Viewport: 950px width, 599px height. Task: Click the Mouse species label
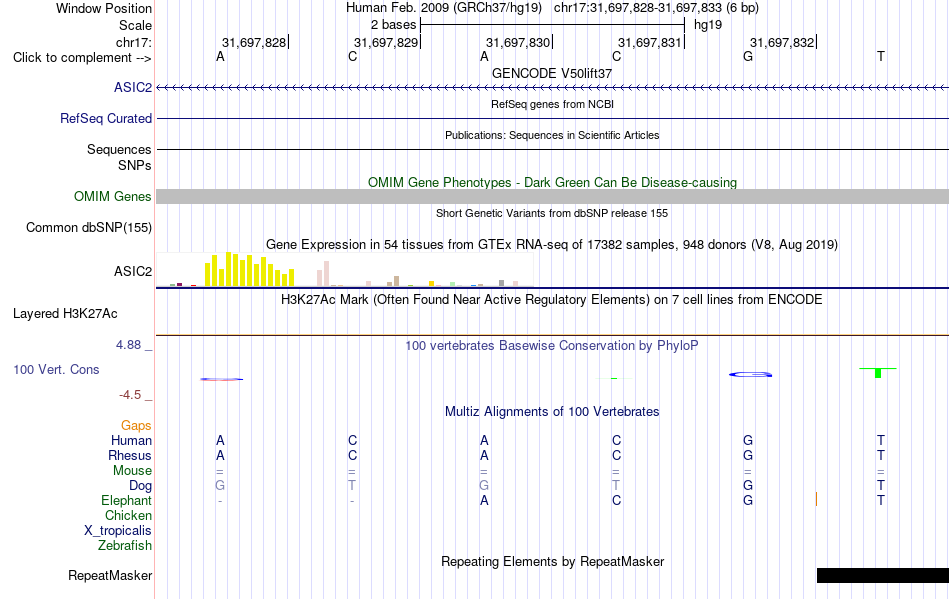click(x=132, y=471)
